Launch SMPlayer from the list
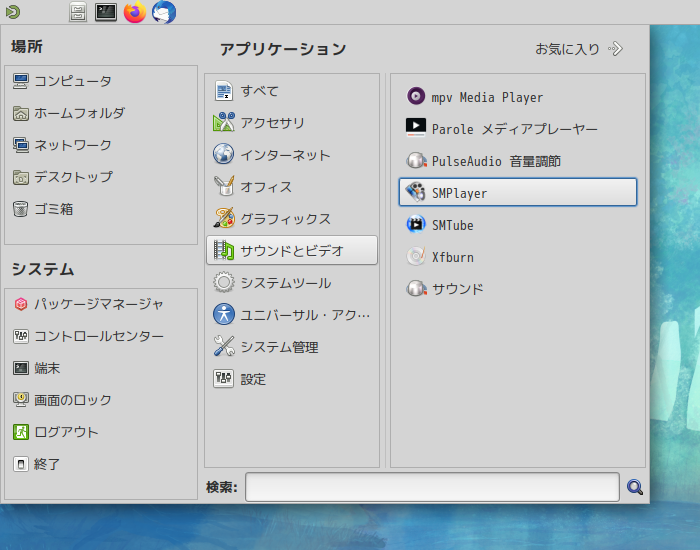Image resolution: width=700 pixels, height=550 pixels. pos(517,192)
